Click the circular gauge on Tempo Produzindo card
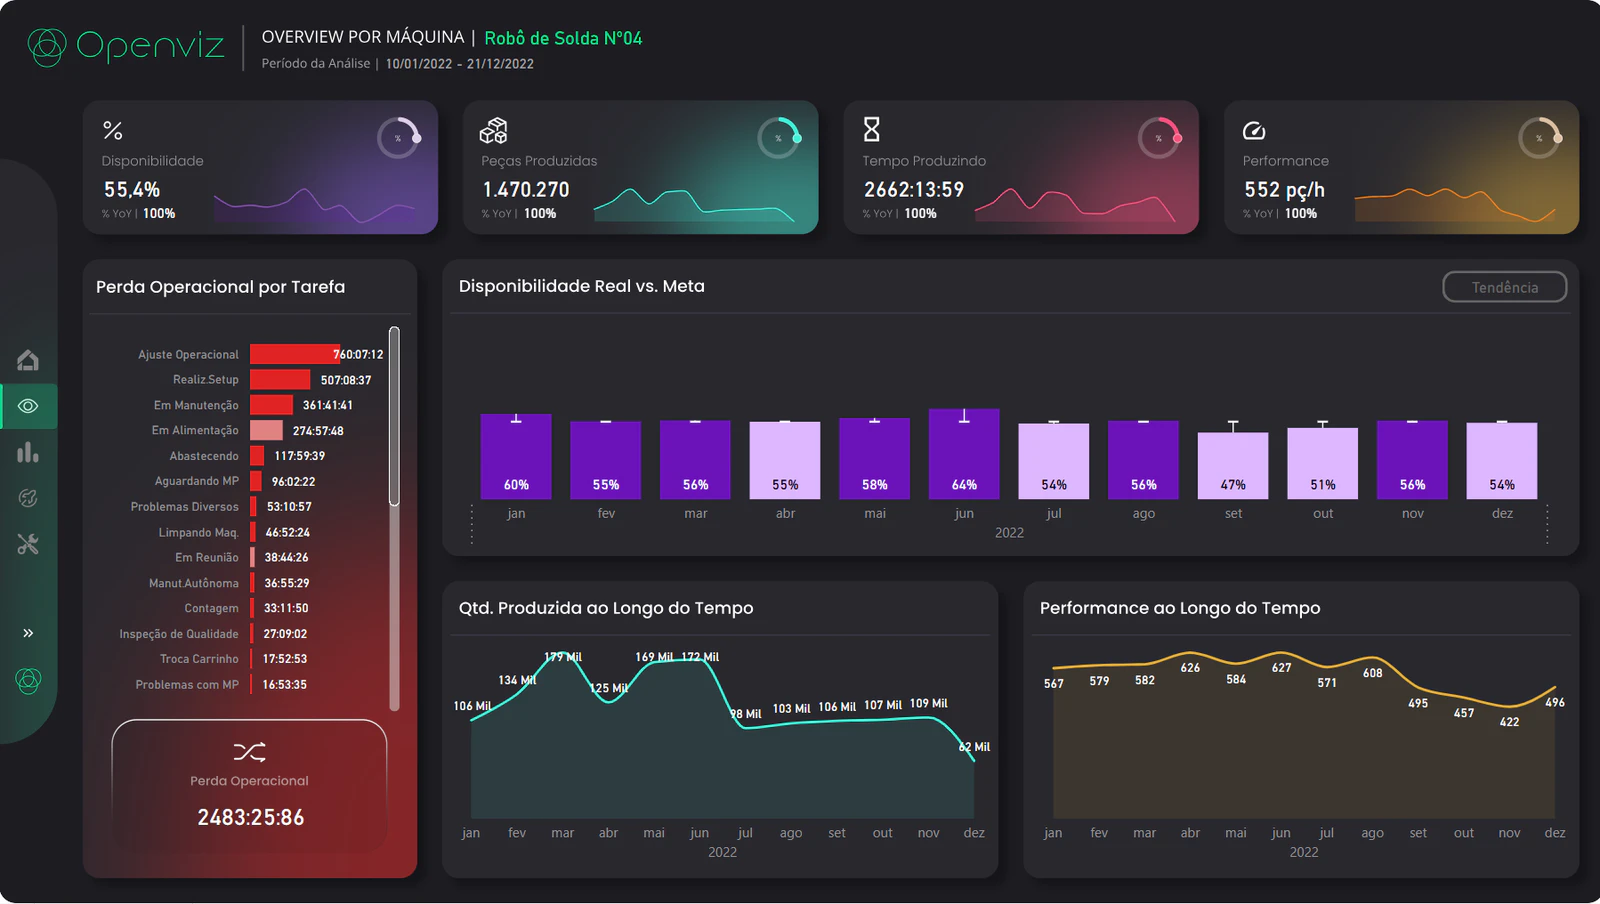 pos(1160,138)
